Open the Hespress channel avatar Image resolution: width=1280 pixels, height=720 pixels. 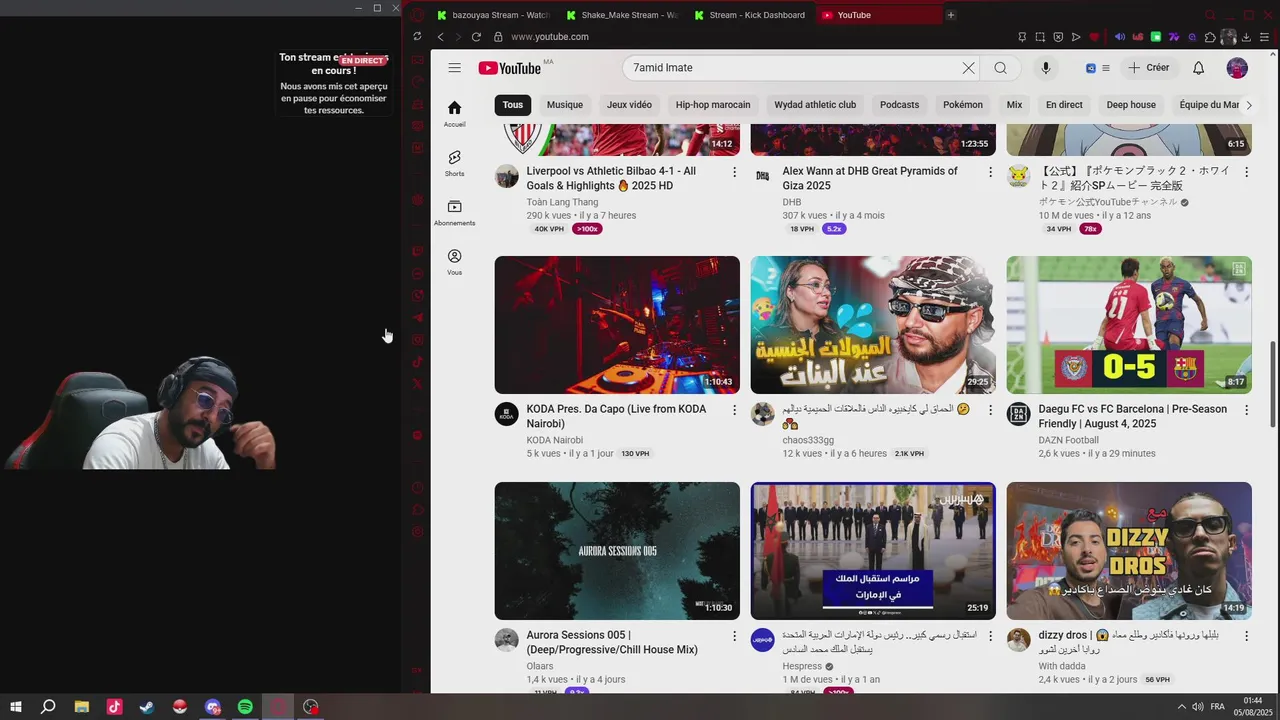point(763,640)
